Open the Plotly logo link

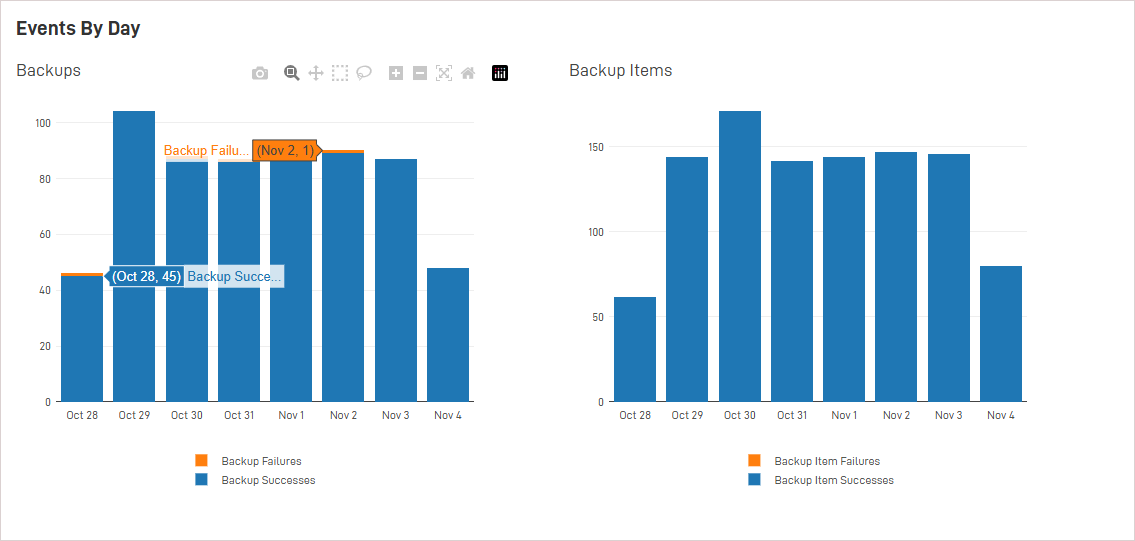coord(500,73)
